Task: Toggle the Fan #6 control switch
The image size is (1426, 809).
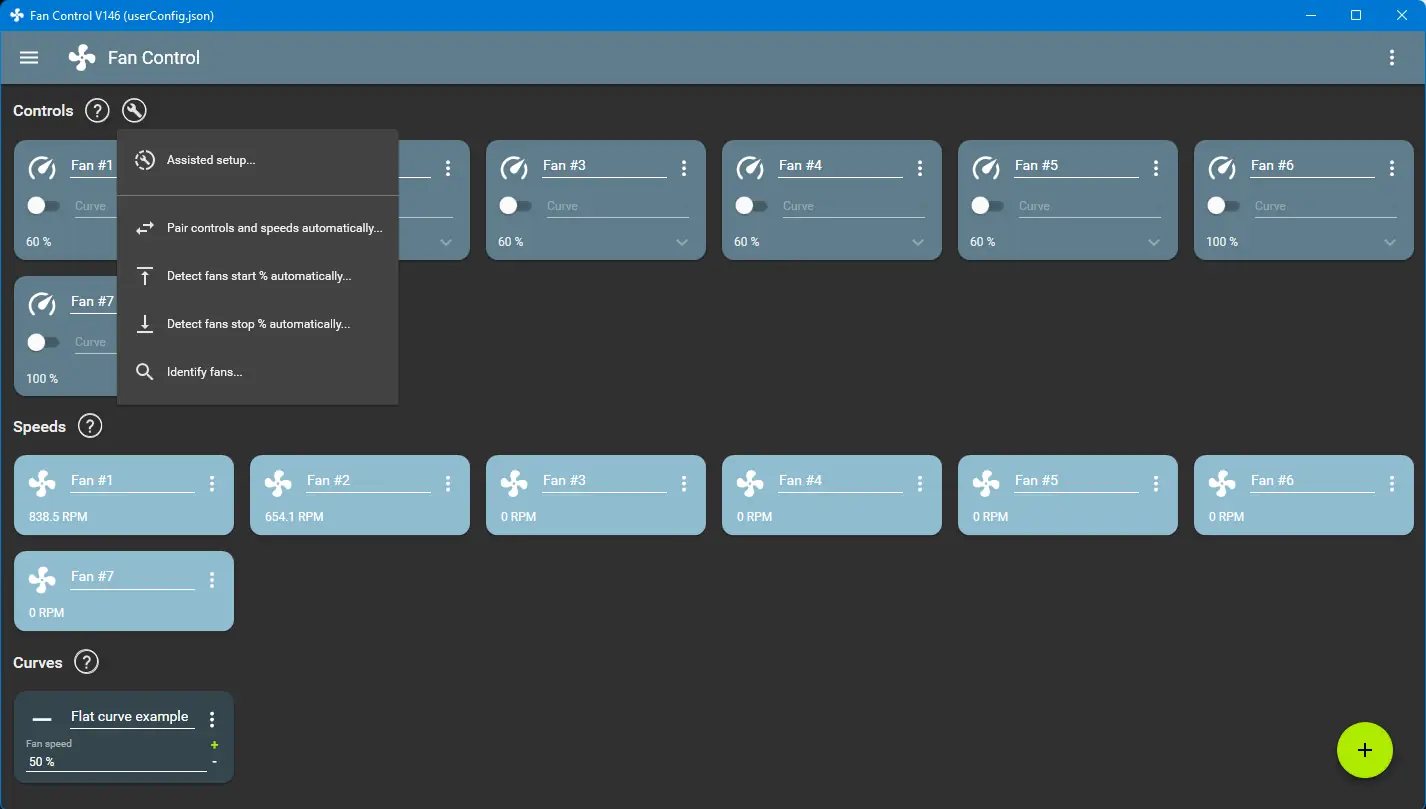Action: click(1223, 206)
